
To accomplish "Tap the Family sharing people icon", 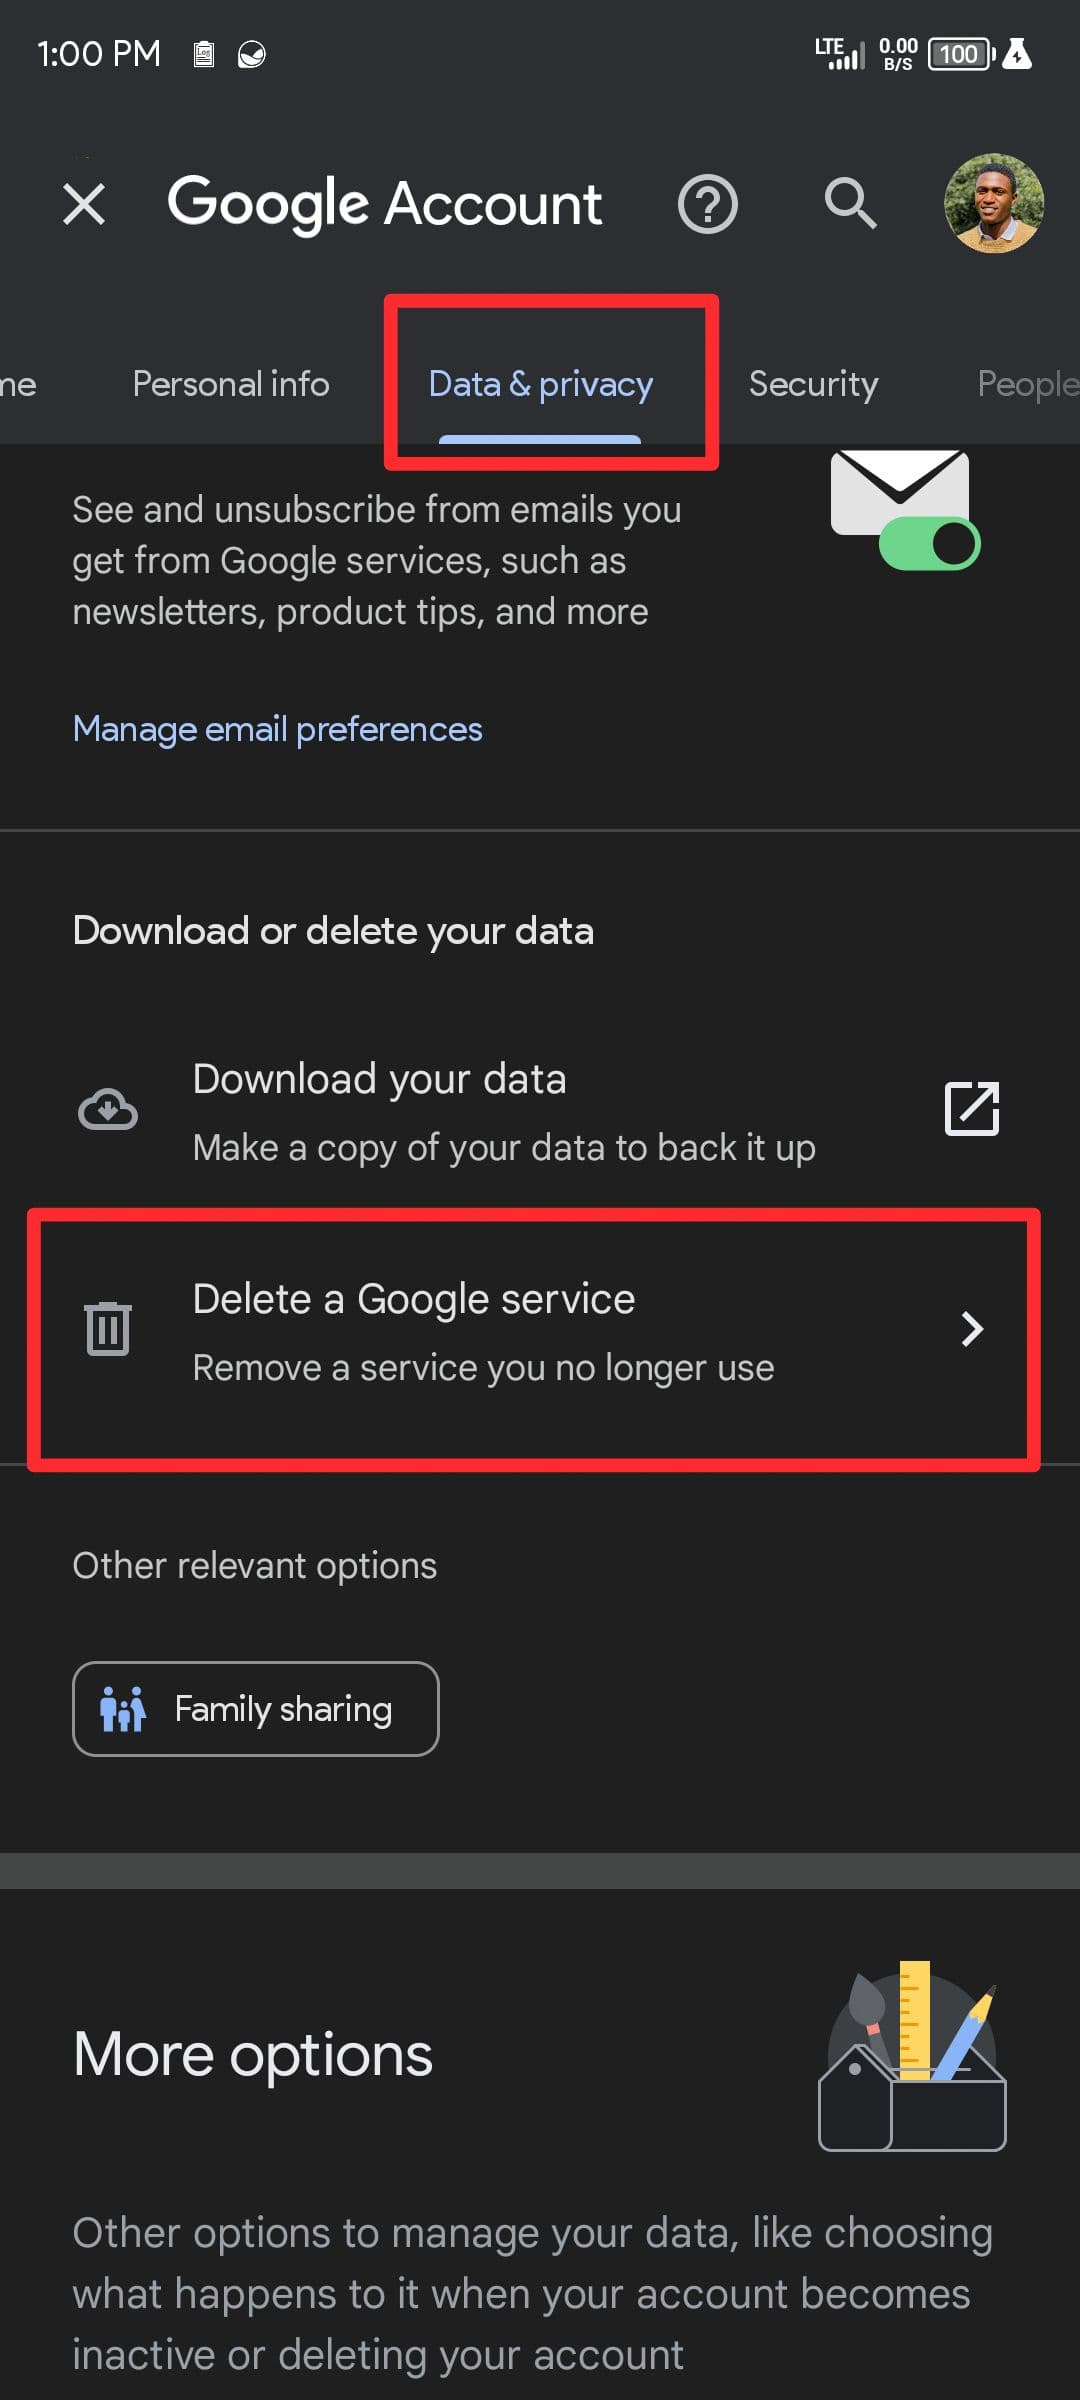I will pyautogui.click(x=123, y=1709).
